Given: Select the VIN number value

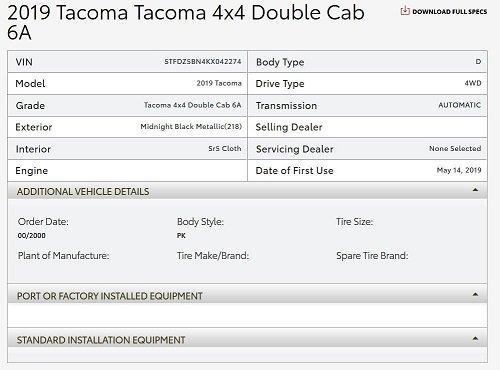Looking at the screenshot, I should [203, 62].
